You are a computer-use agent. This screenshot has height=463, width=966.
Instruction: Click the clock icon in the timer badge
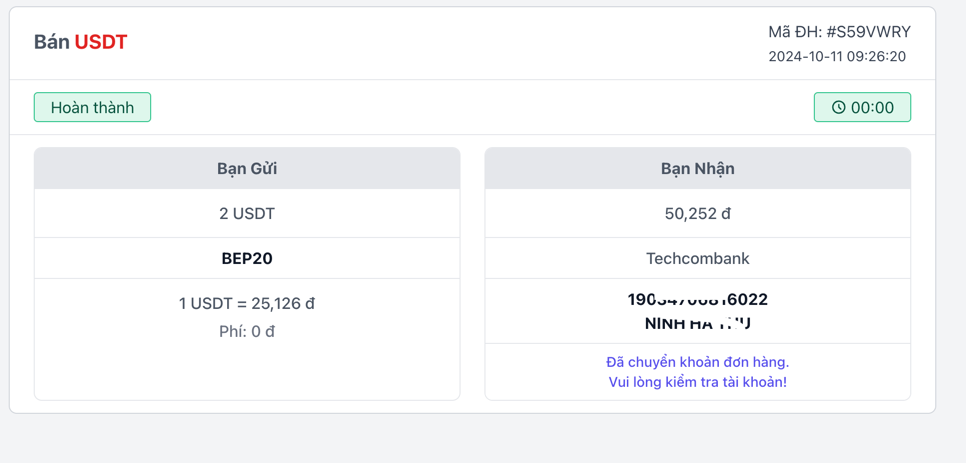pyautogui.click(x=838, y=108)
